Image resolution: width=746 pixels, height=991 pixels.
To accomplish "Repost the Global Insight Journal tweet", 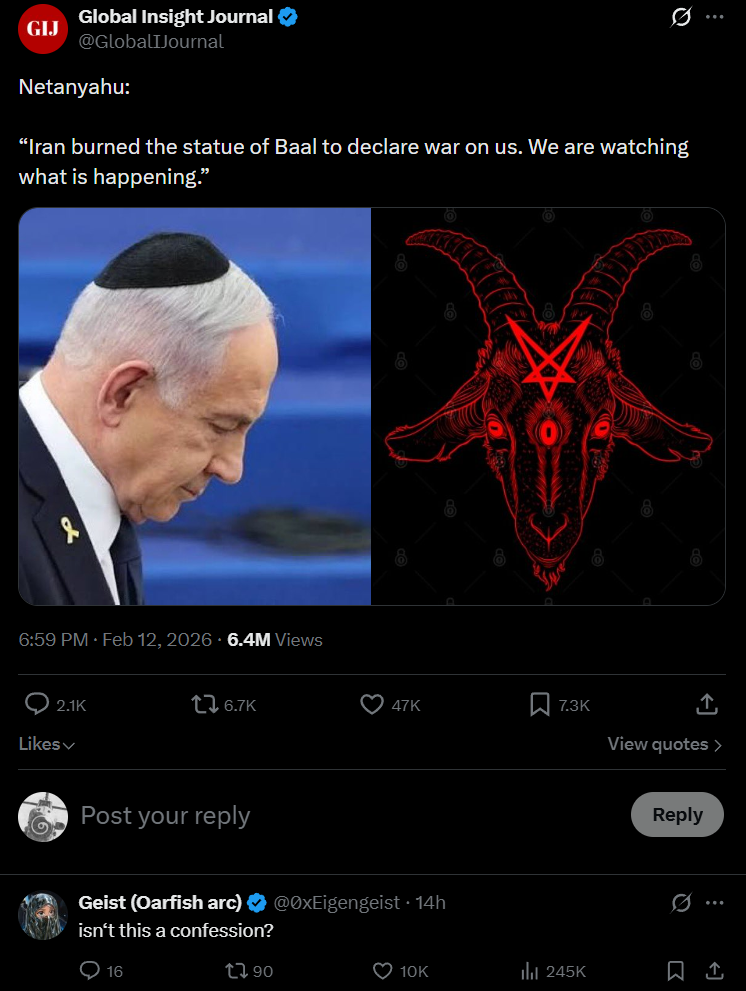I will tap(204, 704).
